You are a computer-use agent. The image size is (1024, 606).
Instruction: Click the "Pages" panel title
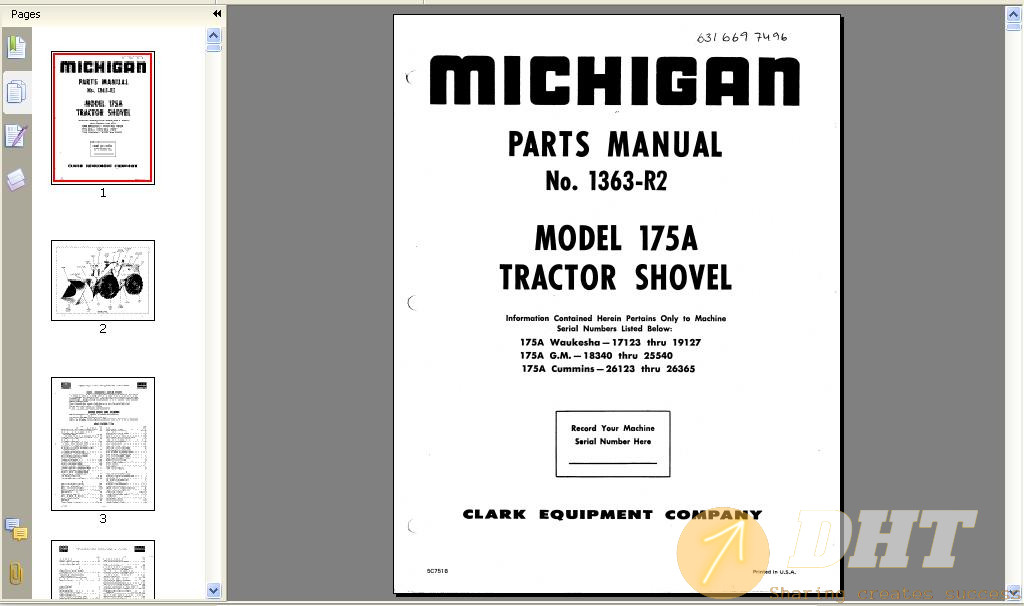click(25, 14)
